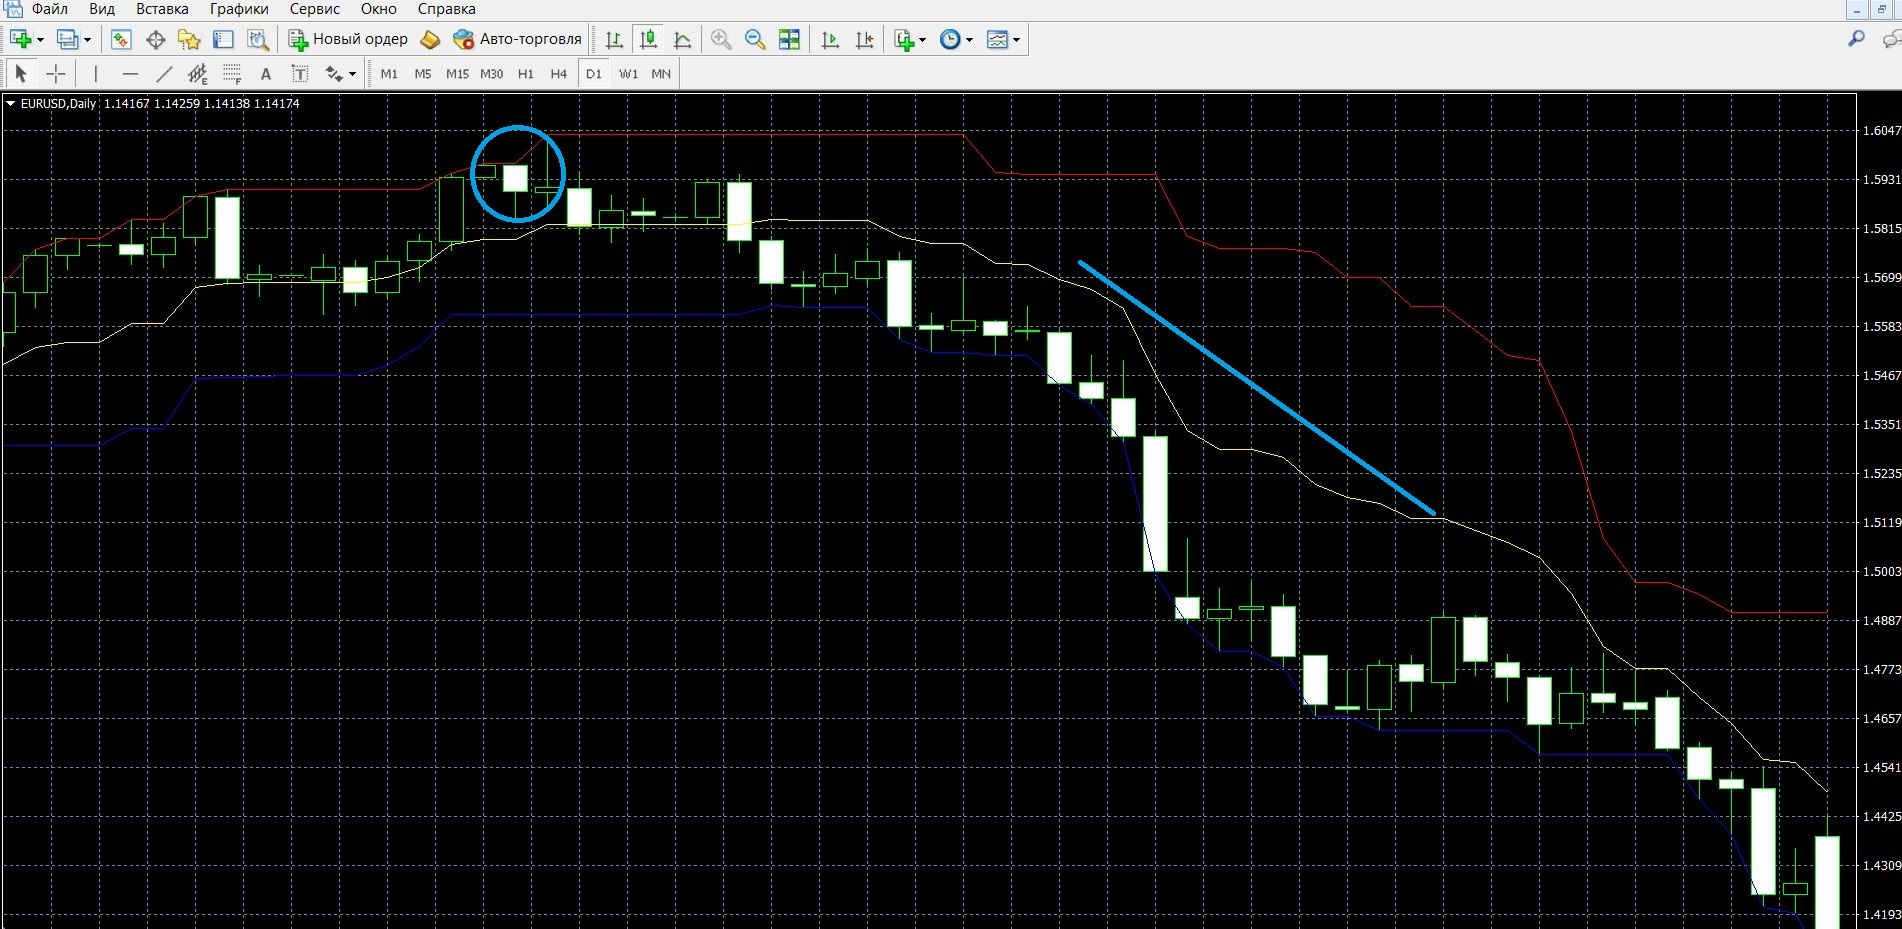The image size is (1902, 929).
Task: Expand the Templates dropdown arrow
Action: click(1016, 40)
